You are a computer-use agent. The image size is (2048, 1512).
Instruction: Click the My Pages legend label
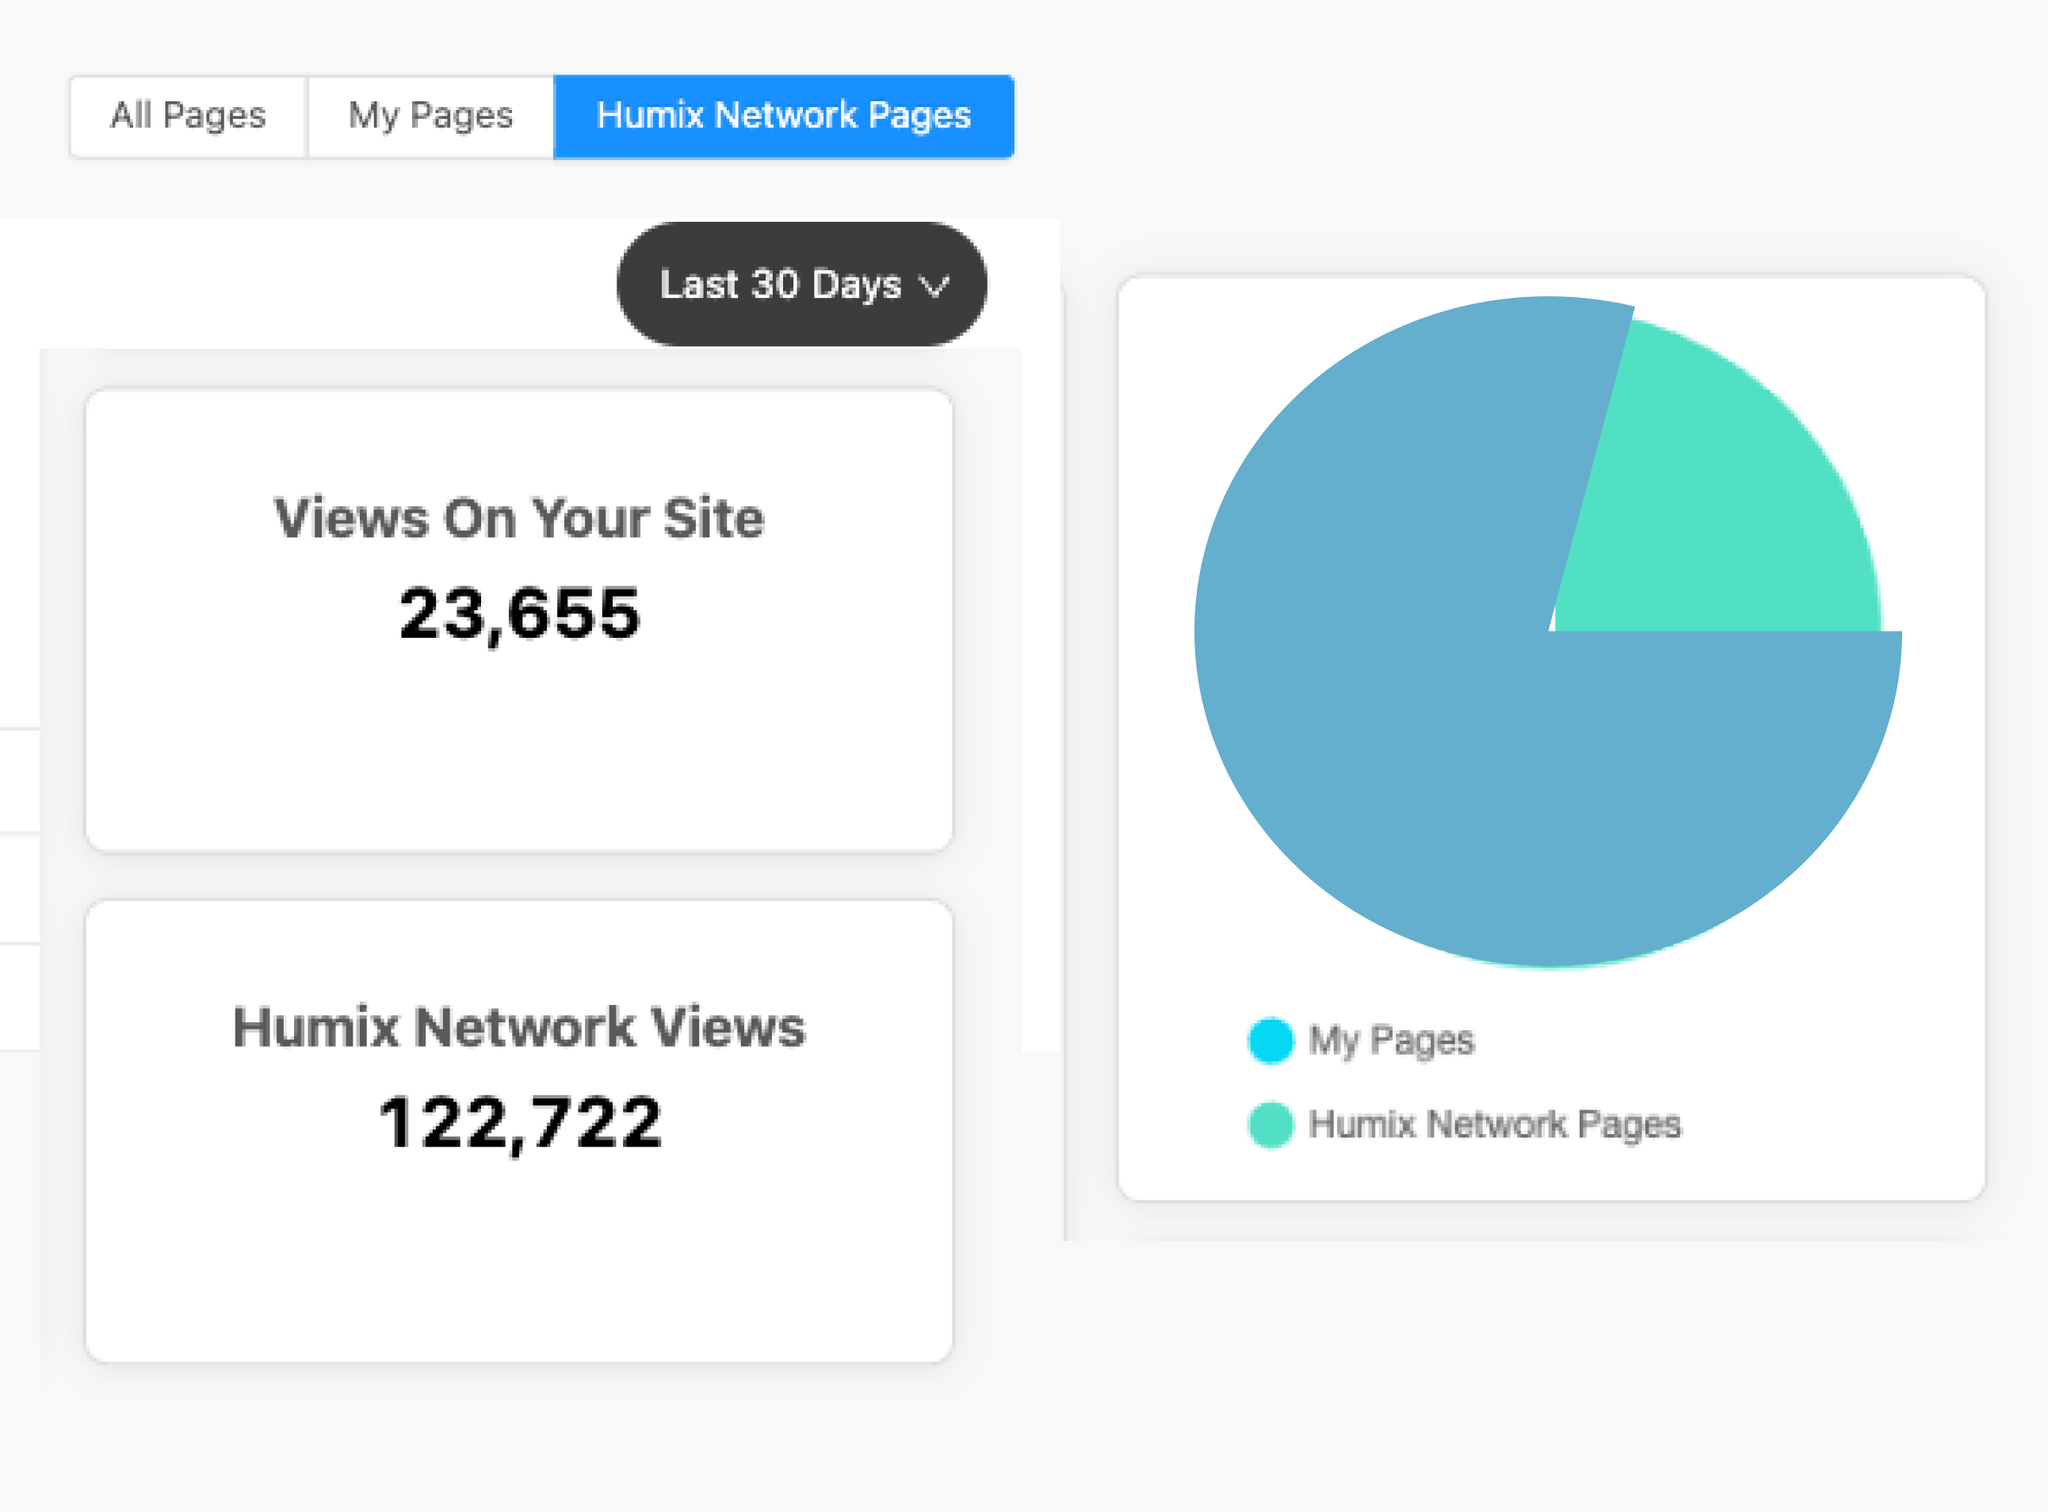point(1392,1040)
